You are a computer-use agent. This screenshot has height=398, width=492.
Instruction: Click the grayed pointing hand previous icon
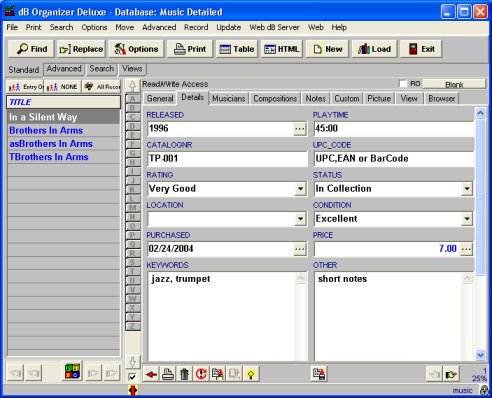point(434,374)
